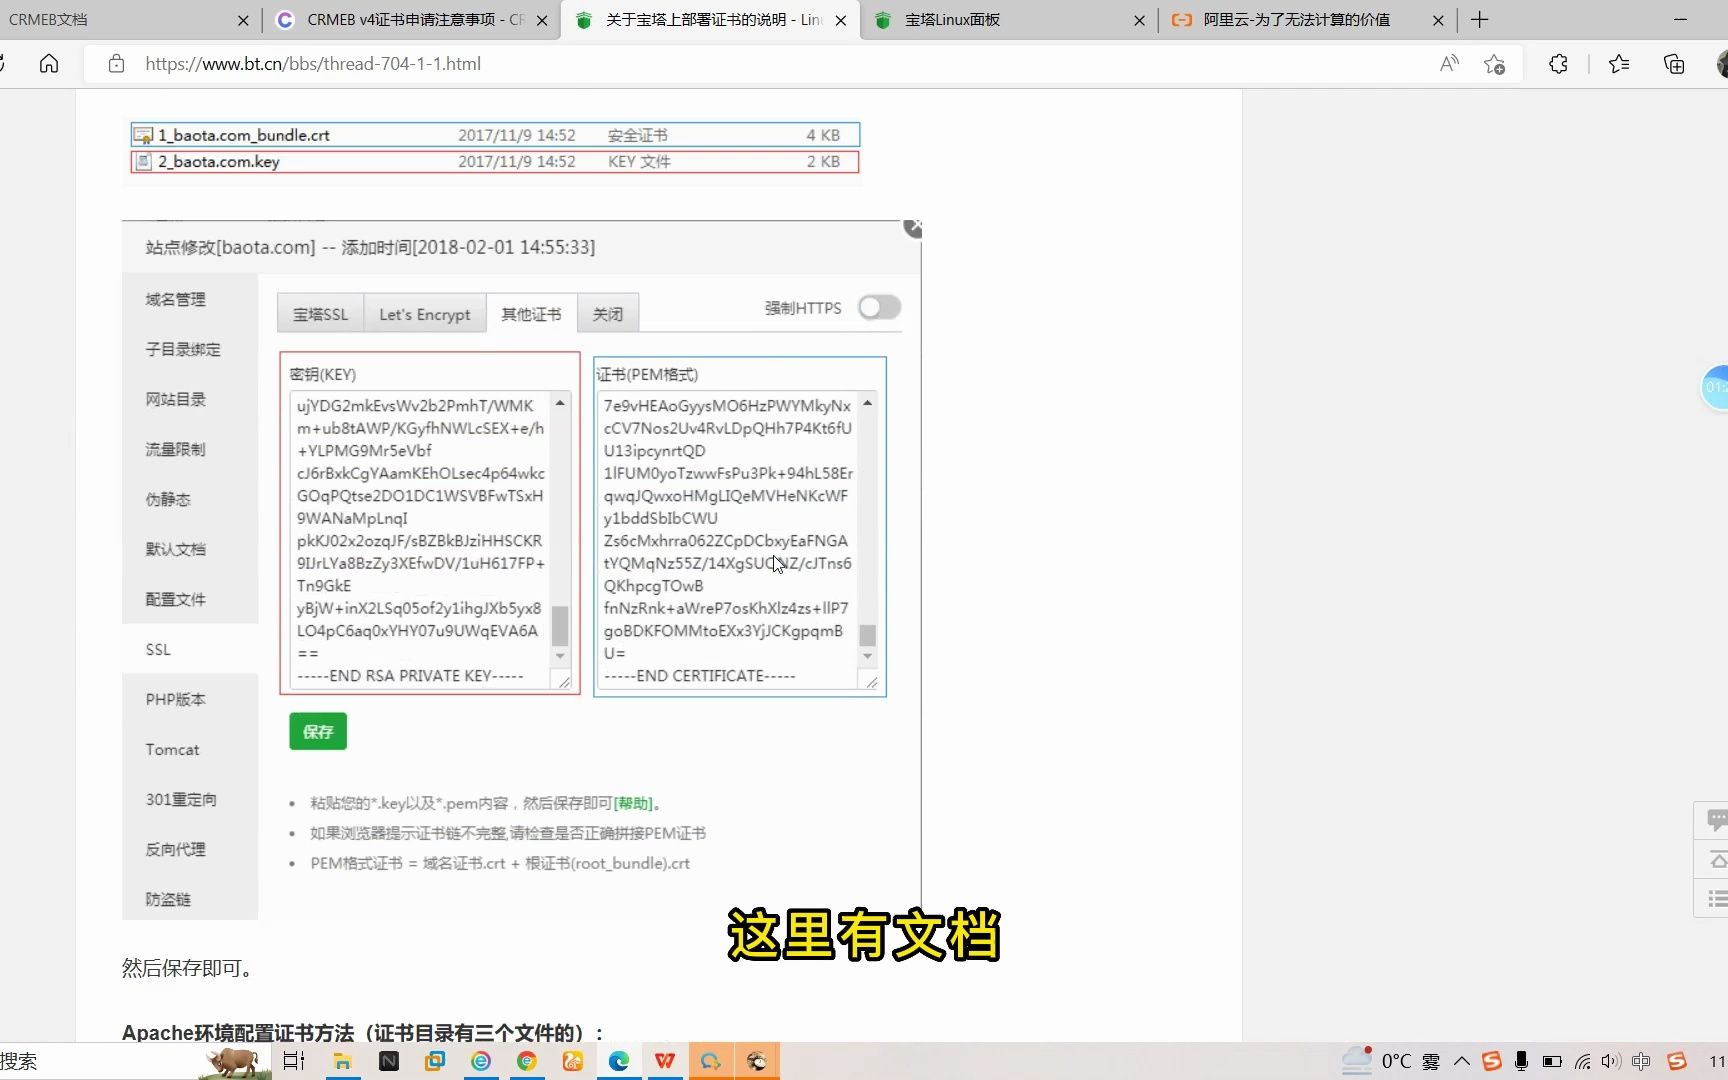Open a new tab with the plus button
This screenshot has height=1080, width=1728.
1480,20
